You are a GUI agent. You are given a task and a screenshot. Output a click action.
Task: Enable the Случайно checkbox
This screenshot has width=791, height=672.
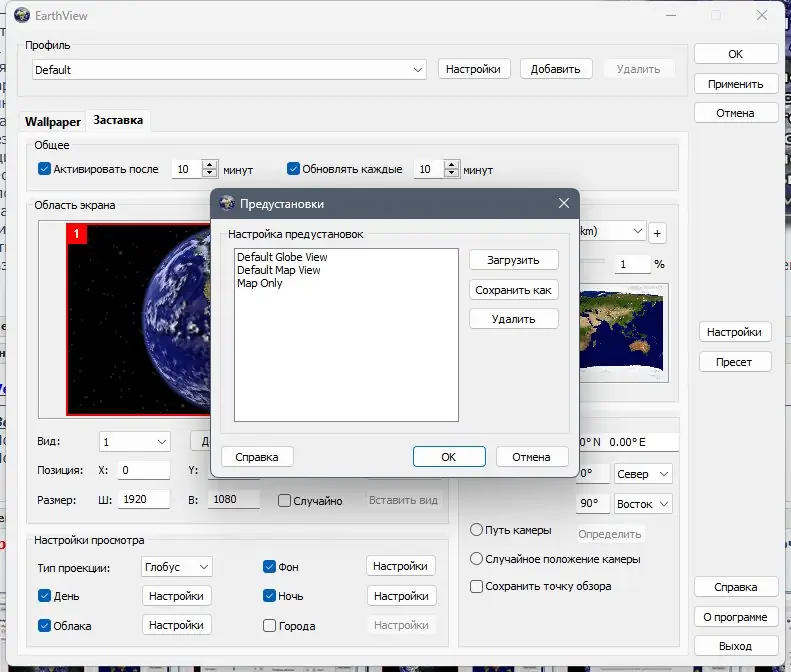tap(285, 500)
